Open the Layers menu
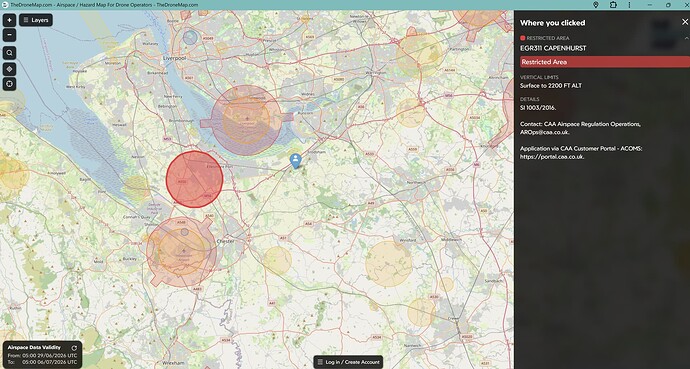This screenshot has height=369, width=690. (x=36, y=20)
